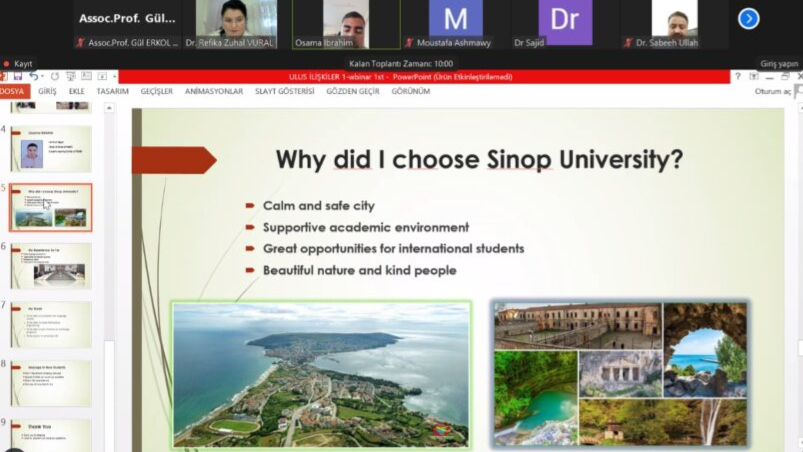Click bullet "Beautiful nature and kind people"
This screenshot has height=452, width=803.
360,270
